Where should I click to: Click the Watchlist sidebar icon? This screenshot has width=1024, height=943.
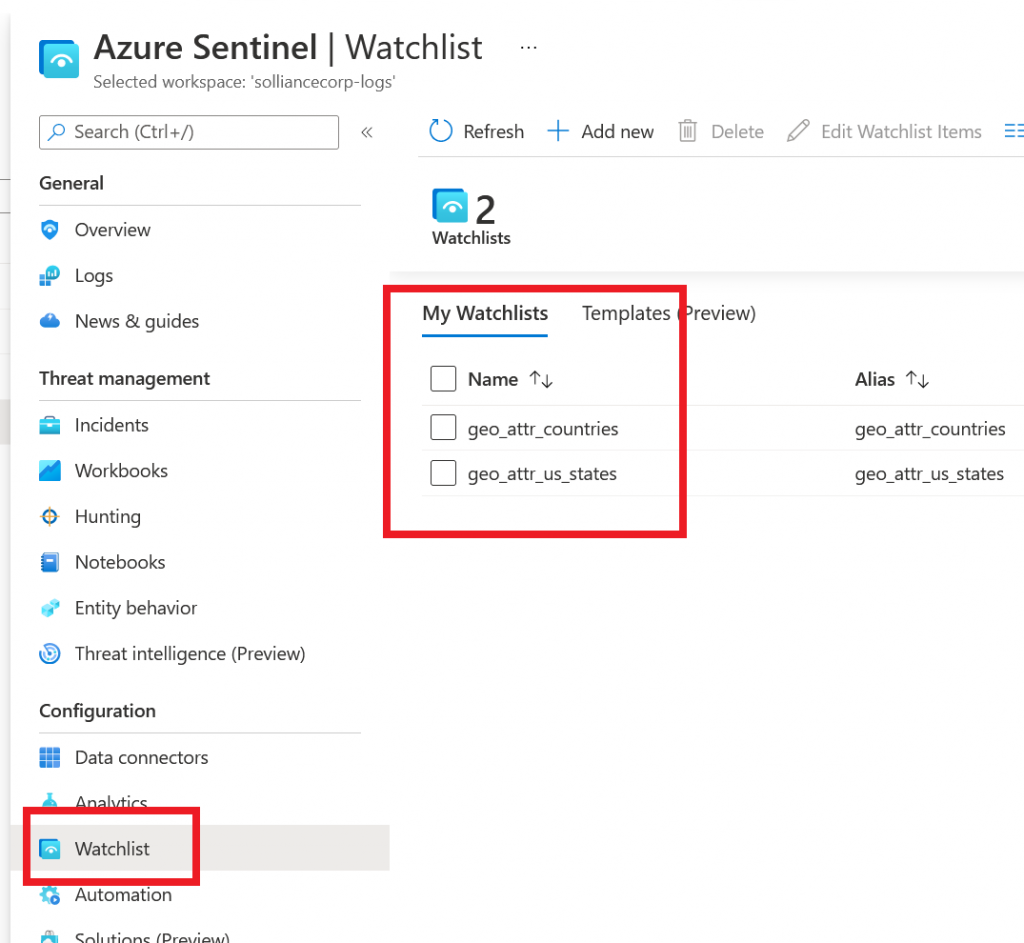[50, 849]
